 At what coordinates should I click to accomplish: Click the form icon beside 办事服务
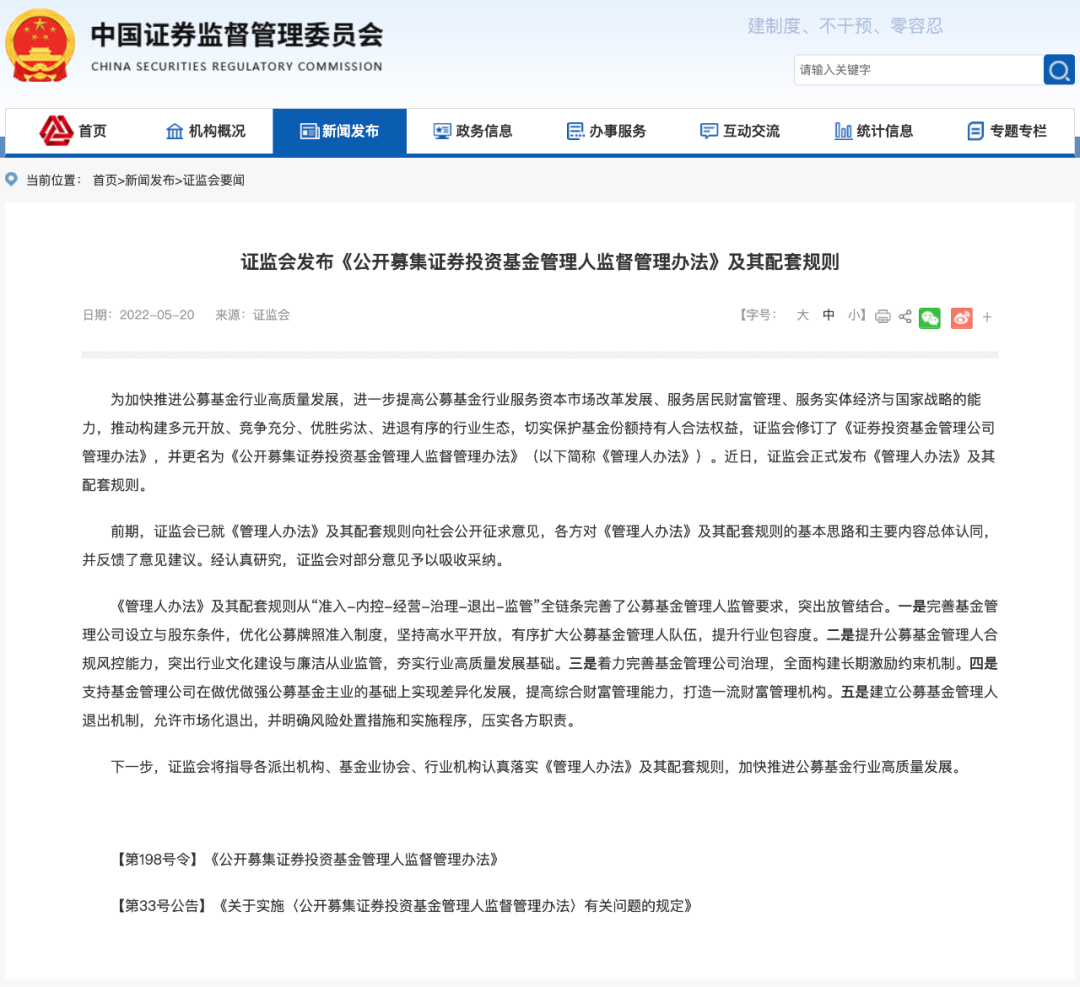tap(575, 131)
